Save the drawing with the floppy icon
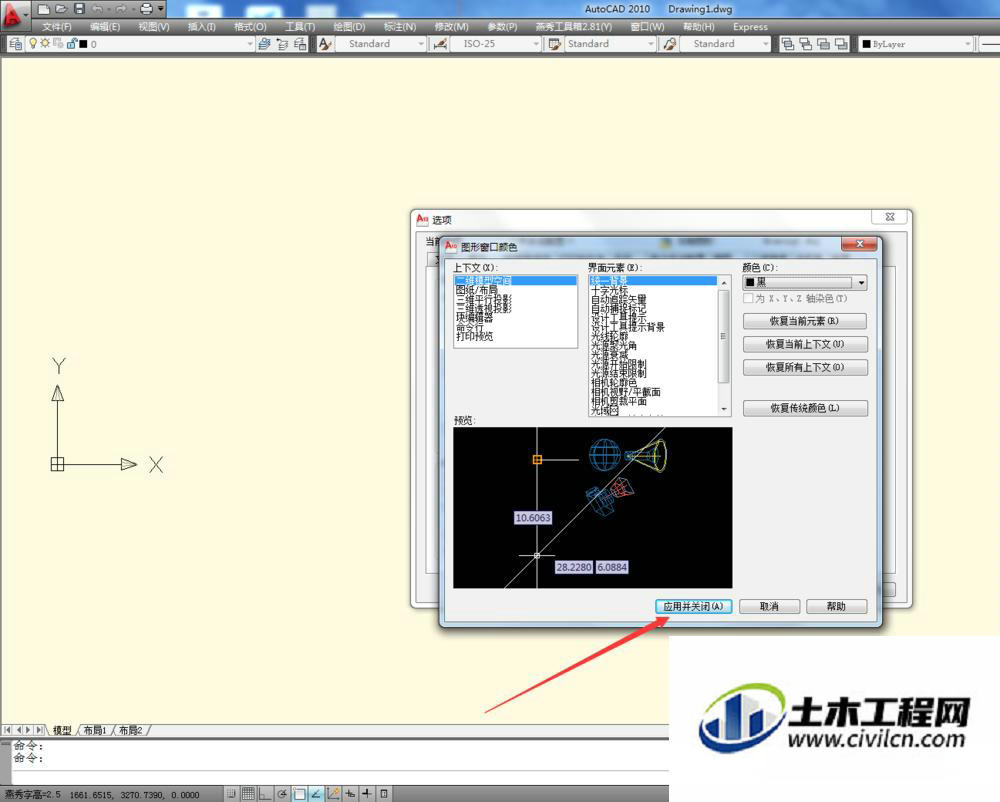Image resolution: width=1000 pixels, height=802 pixels. [79, 9]
